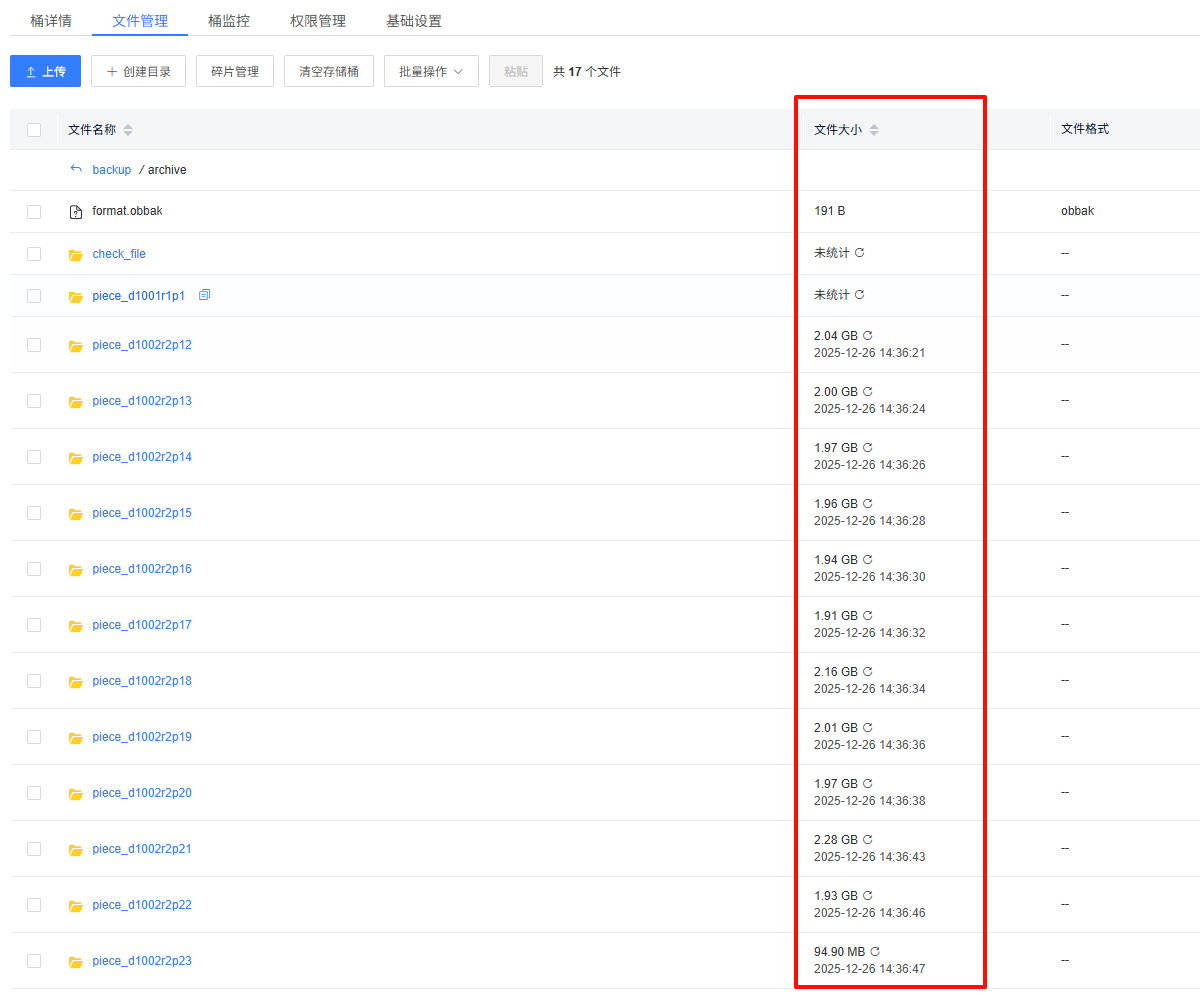The image size is (1200, 997).
Task: Tick the select-all checkbox in table header
Action: pyautogui.click(x=34, y=130)
